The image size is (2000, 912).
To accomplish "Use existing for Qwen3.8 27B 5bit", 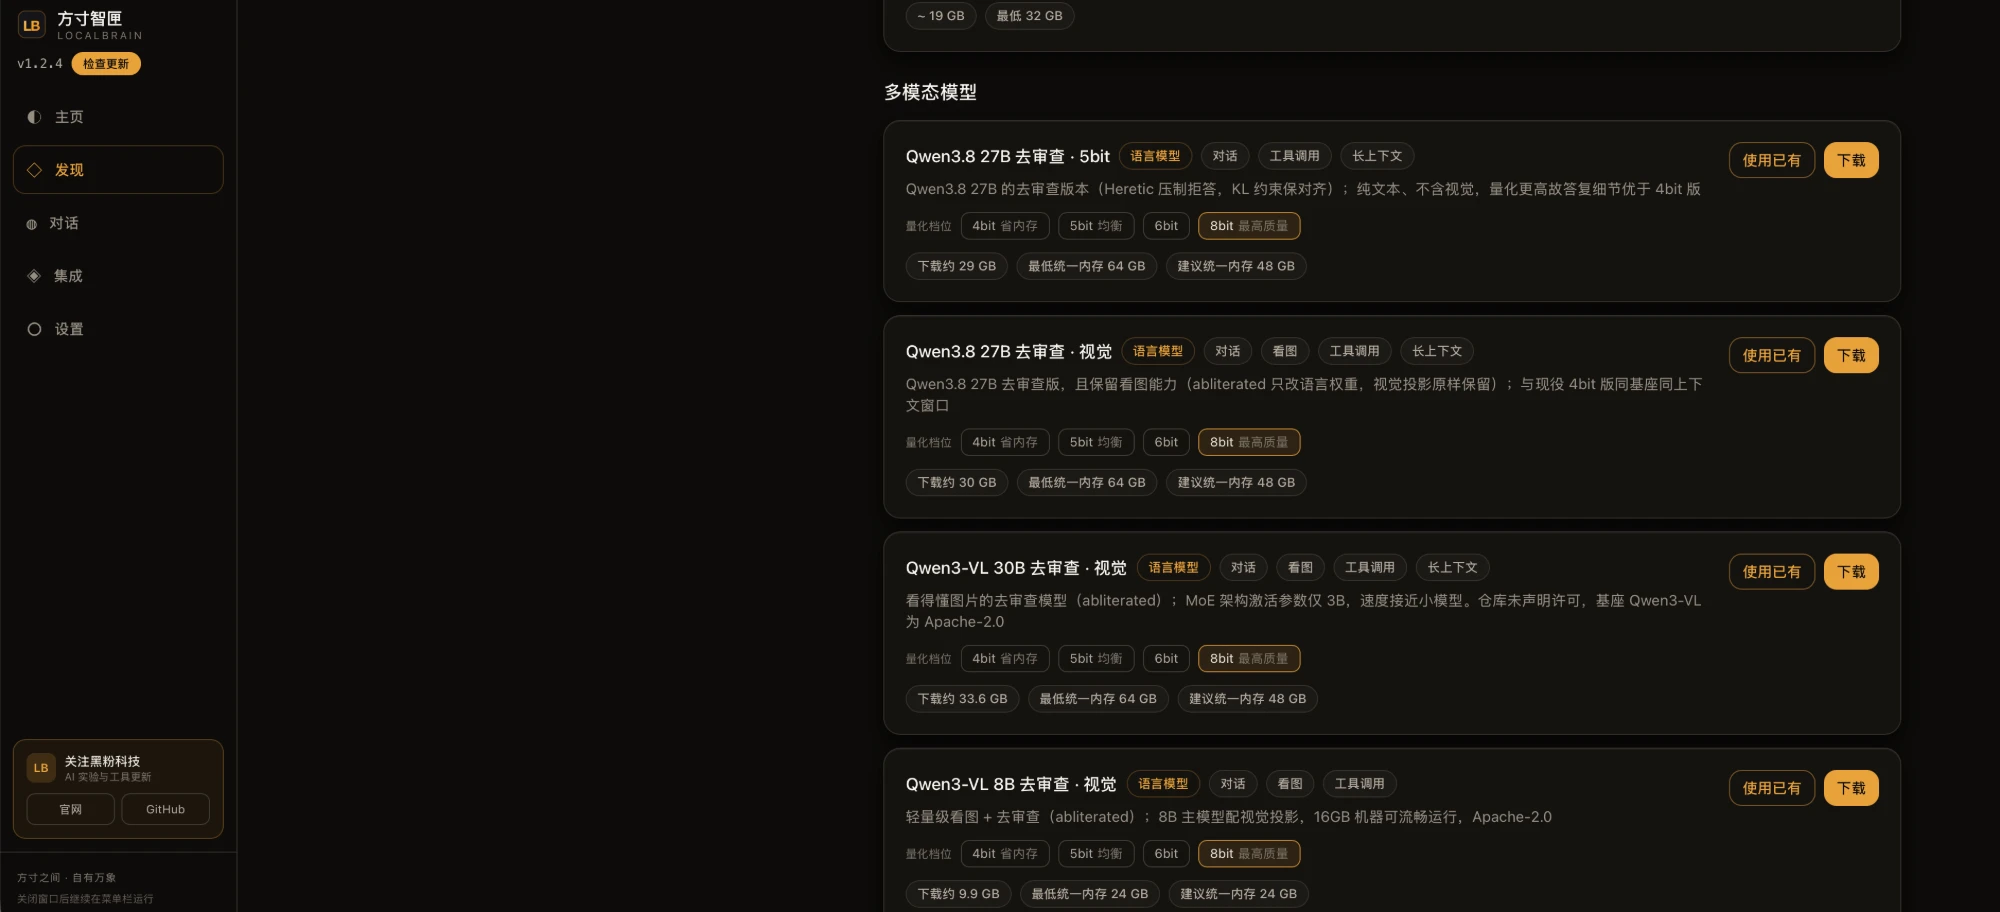I will click(x=1772, y=160).
